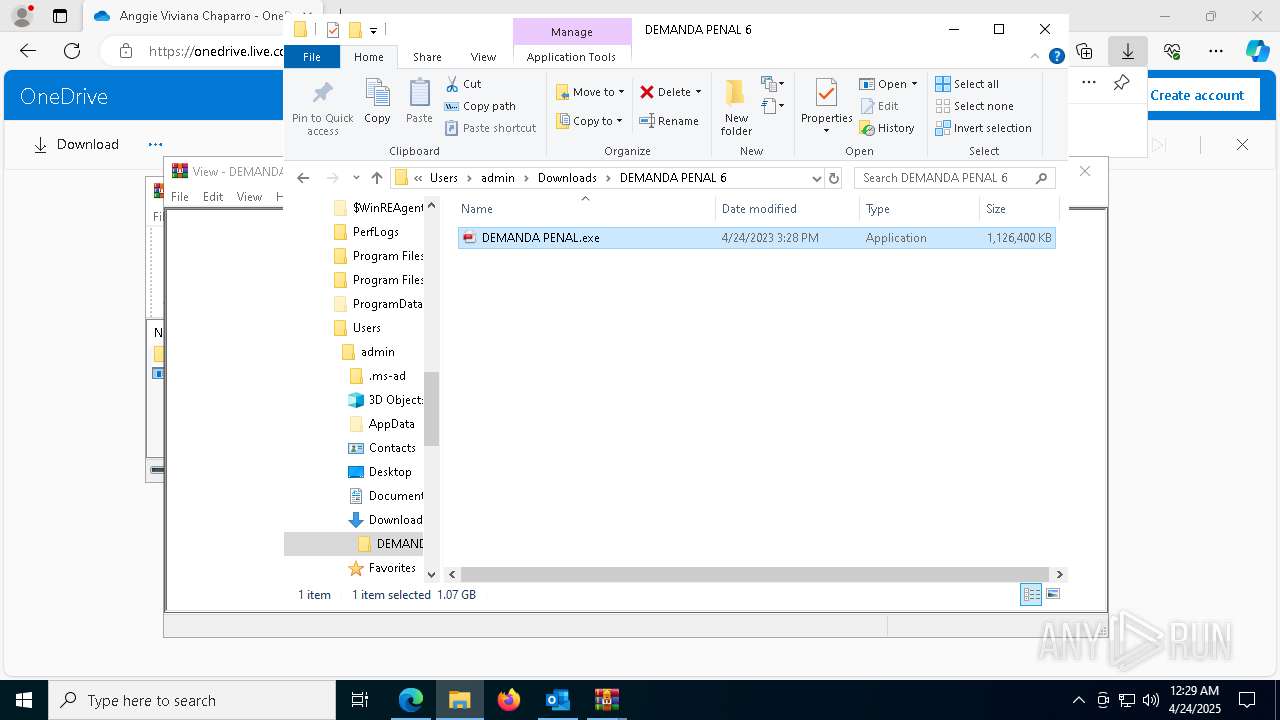Open OneDrive more options ellipsis
This screenshot has width=1280, height=720.
point(155,145)
